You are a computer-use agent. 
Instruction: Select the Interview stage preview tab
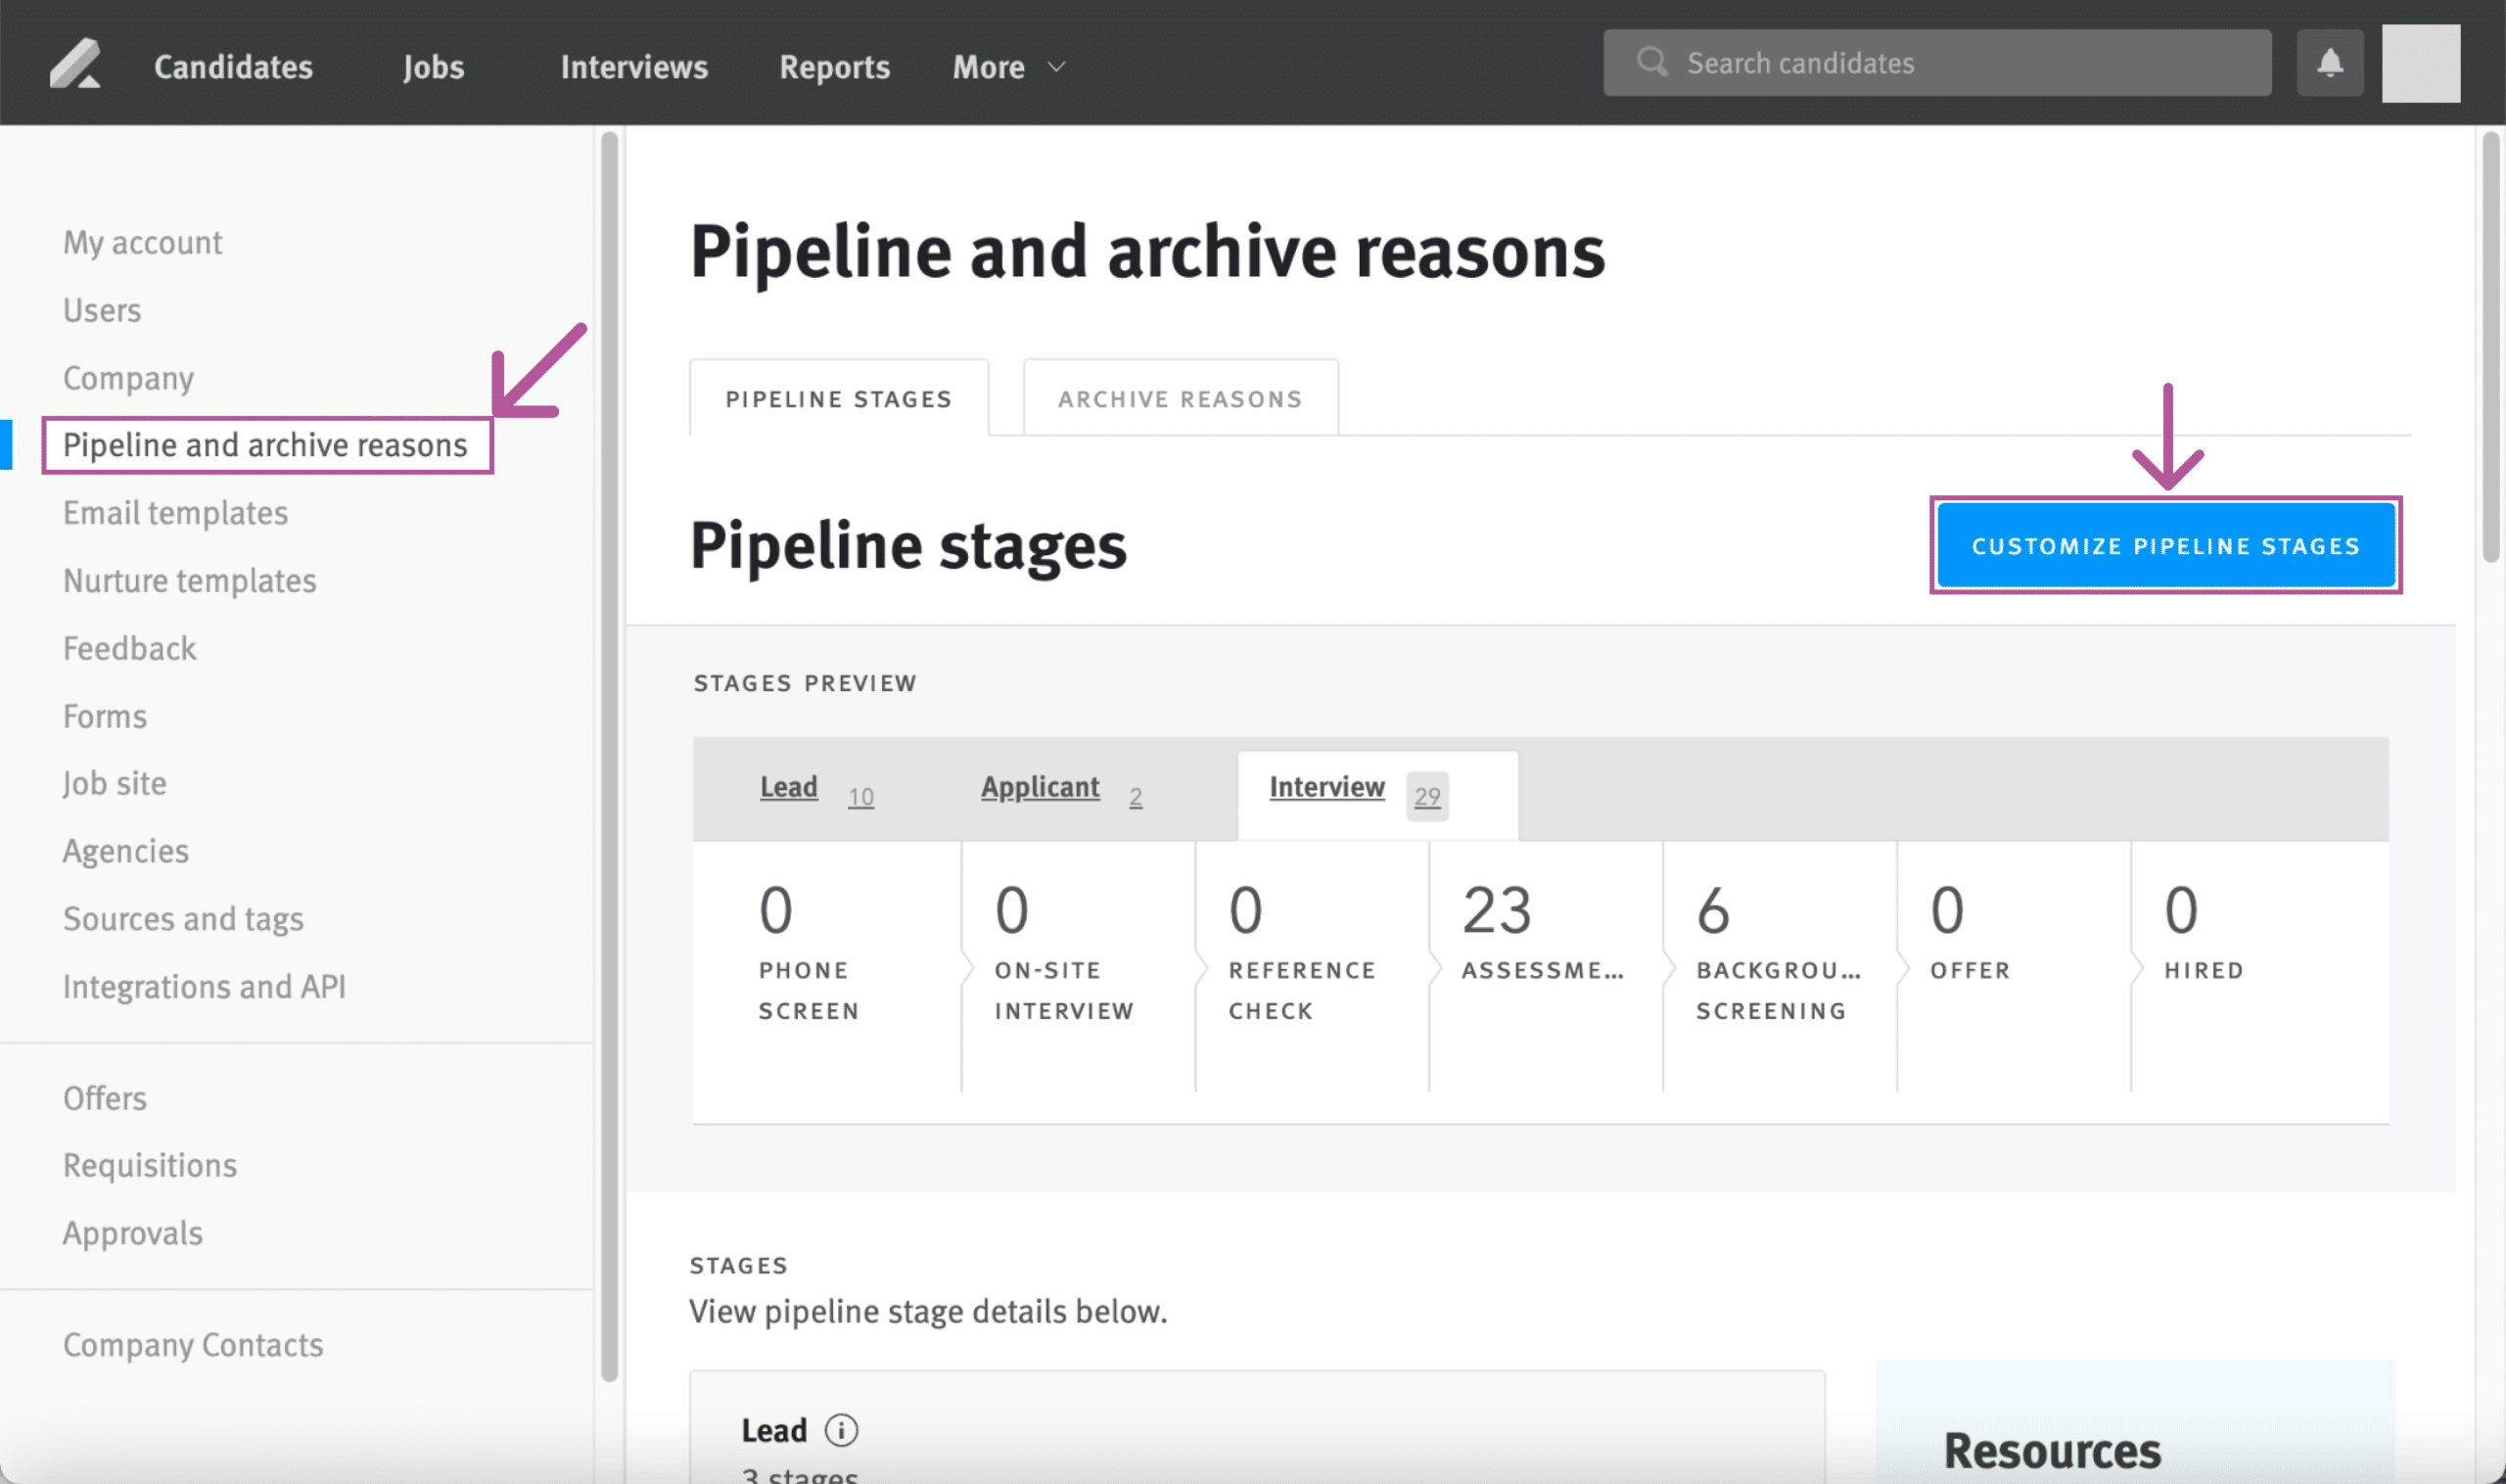tap(1327, 788)
